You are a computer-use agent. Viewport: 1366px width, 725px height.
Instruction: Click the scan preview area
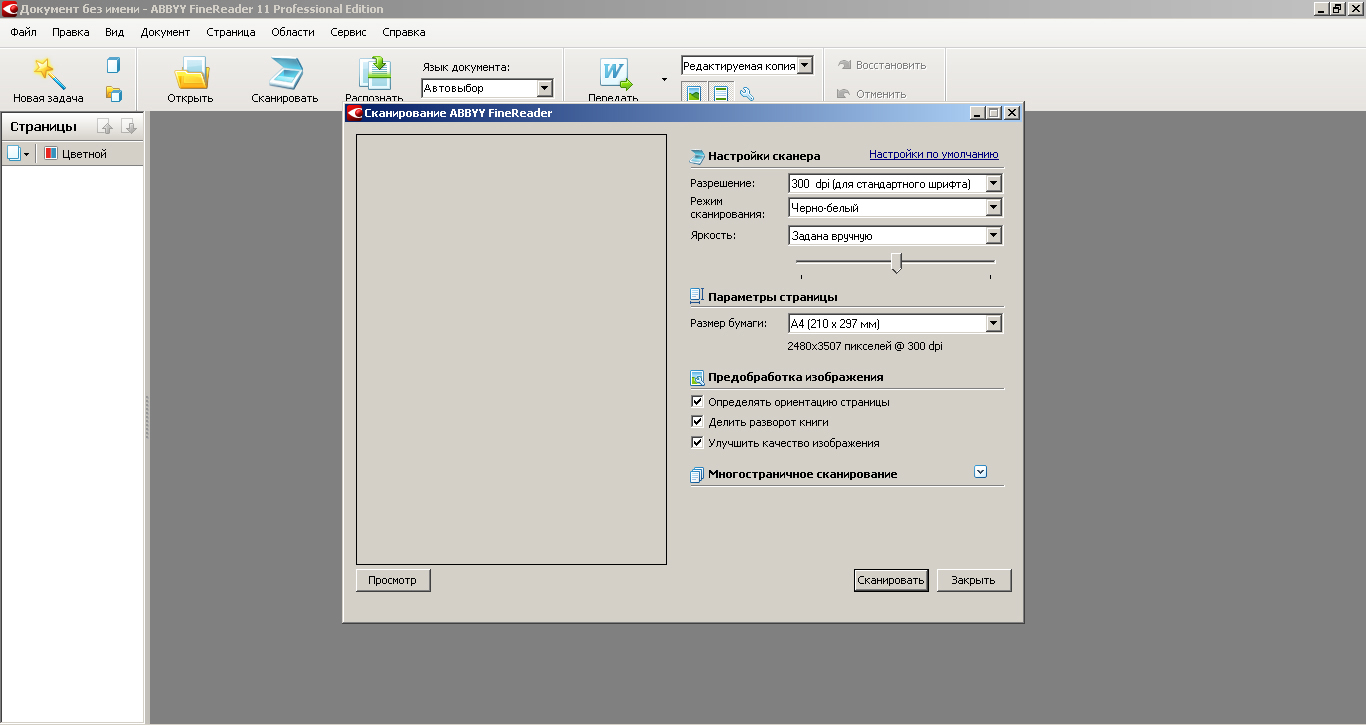point(511,349)
